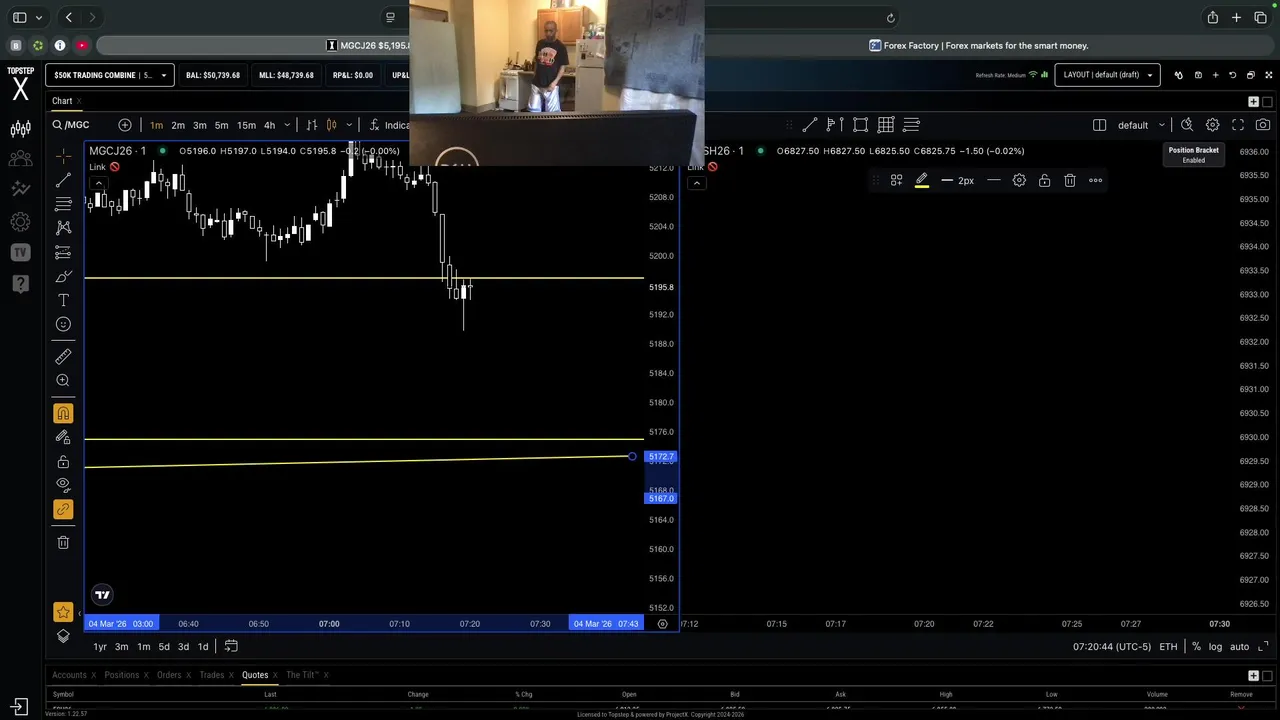The image size is (1280, 720).
Task: Select the 5d date range
Action: [x=164, y=647]
